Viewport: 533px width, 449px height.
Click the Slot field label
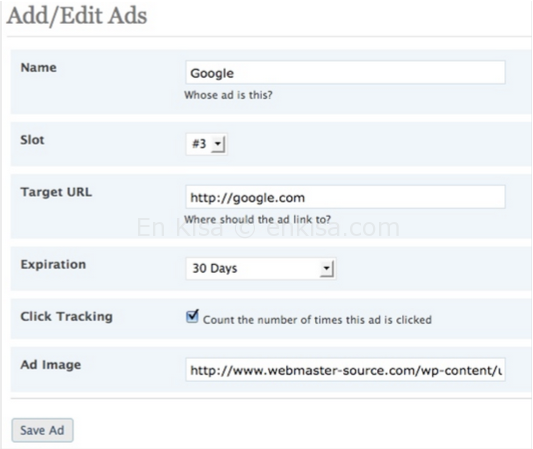coord(32,140)
